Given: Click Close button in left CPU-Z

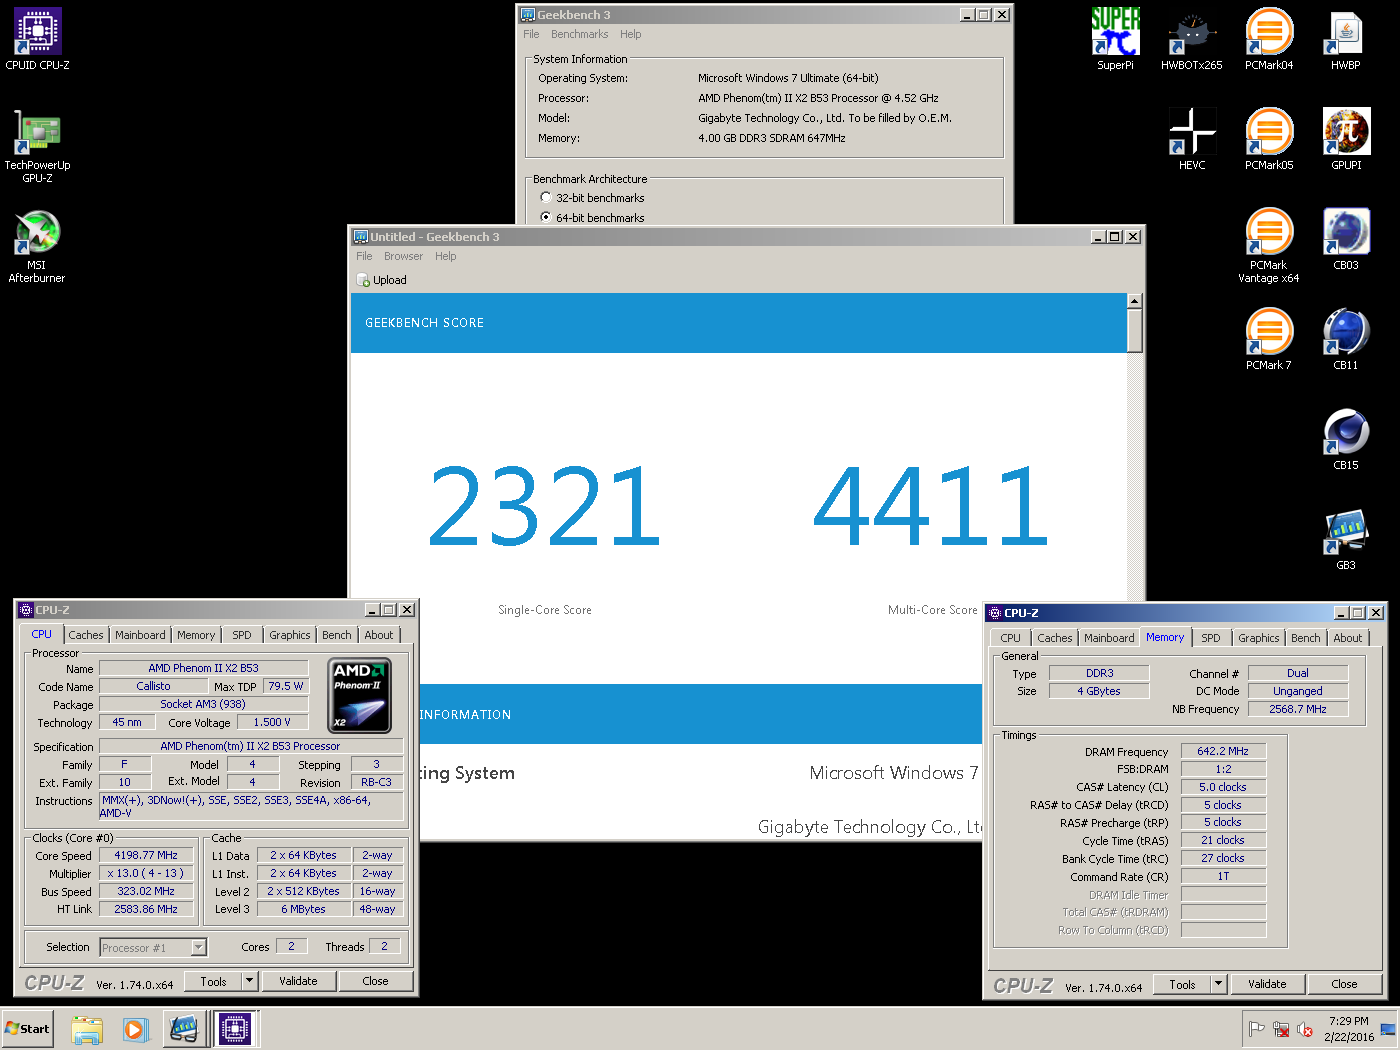Looking at the screenshot, I should pos(375,981).
